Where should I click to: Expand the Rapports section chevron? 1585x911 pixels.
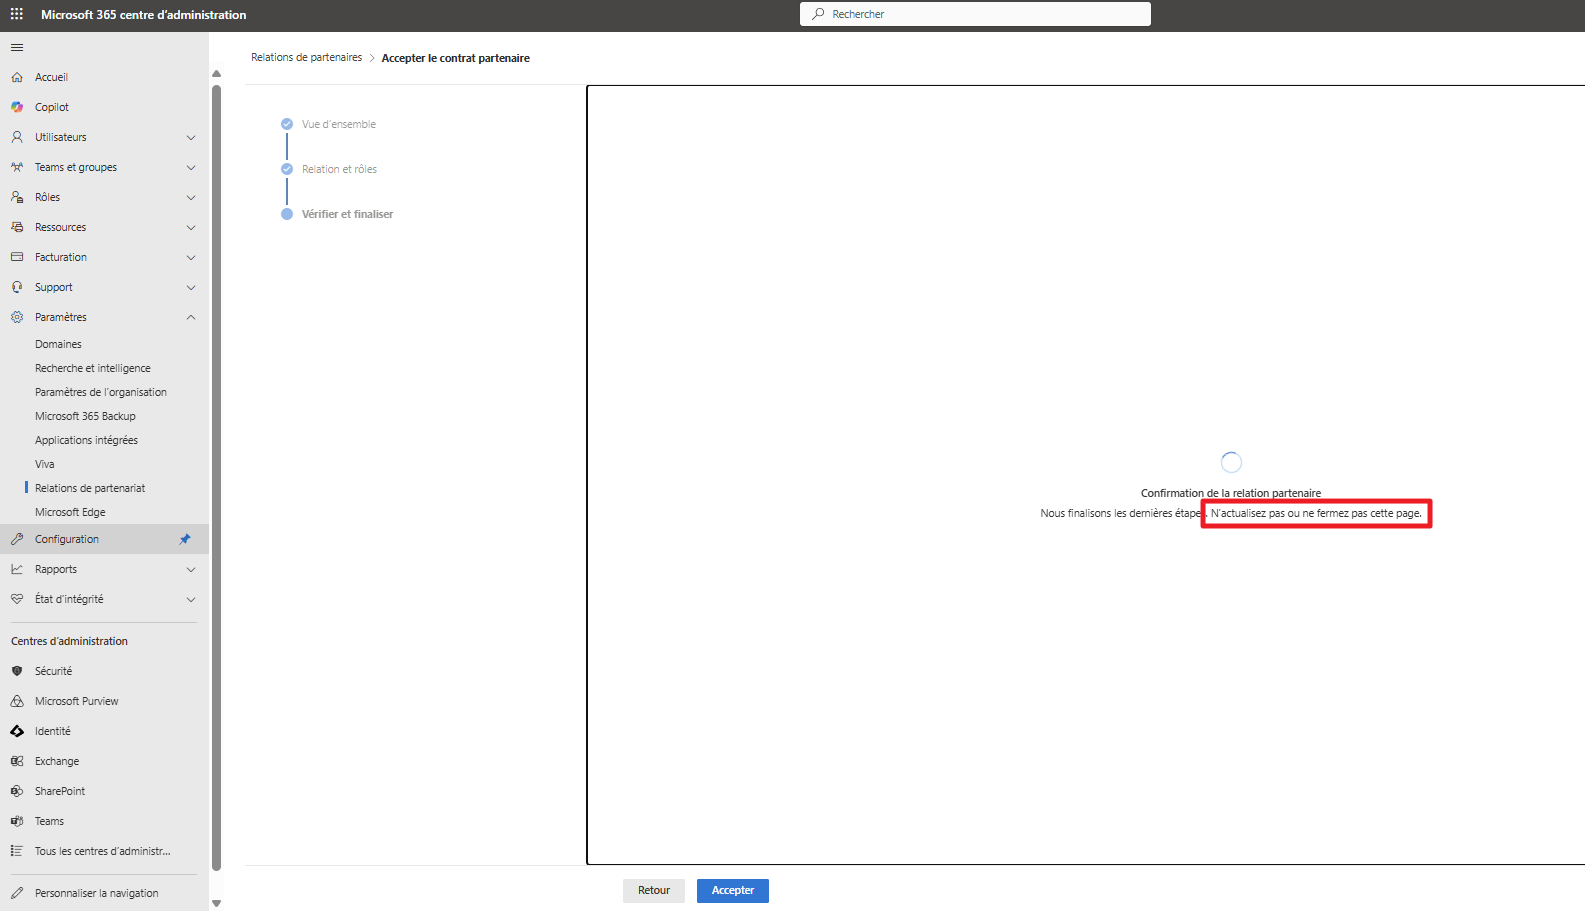click(x=191, y=569)
